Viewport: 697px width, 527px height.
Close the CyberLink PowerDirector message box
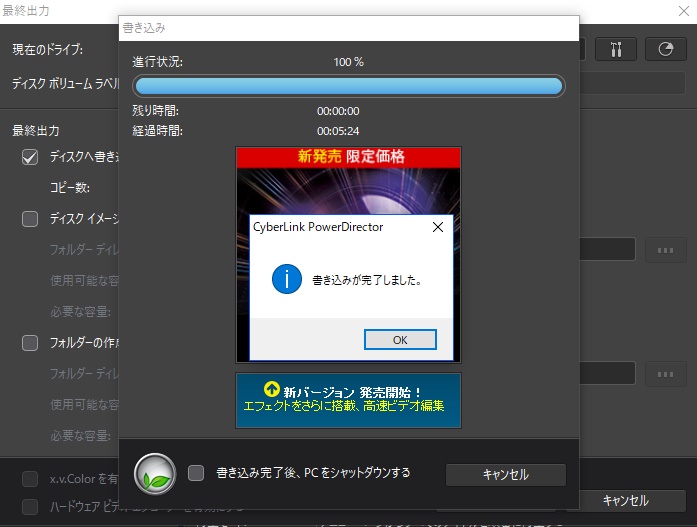(437, 227)
